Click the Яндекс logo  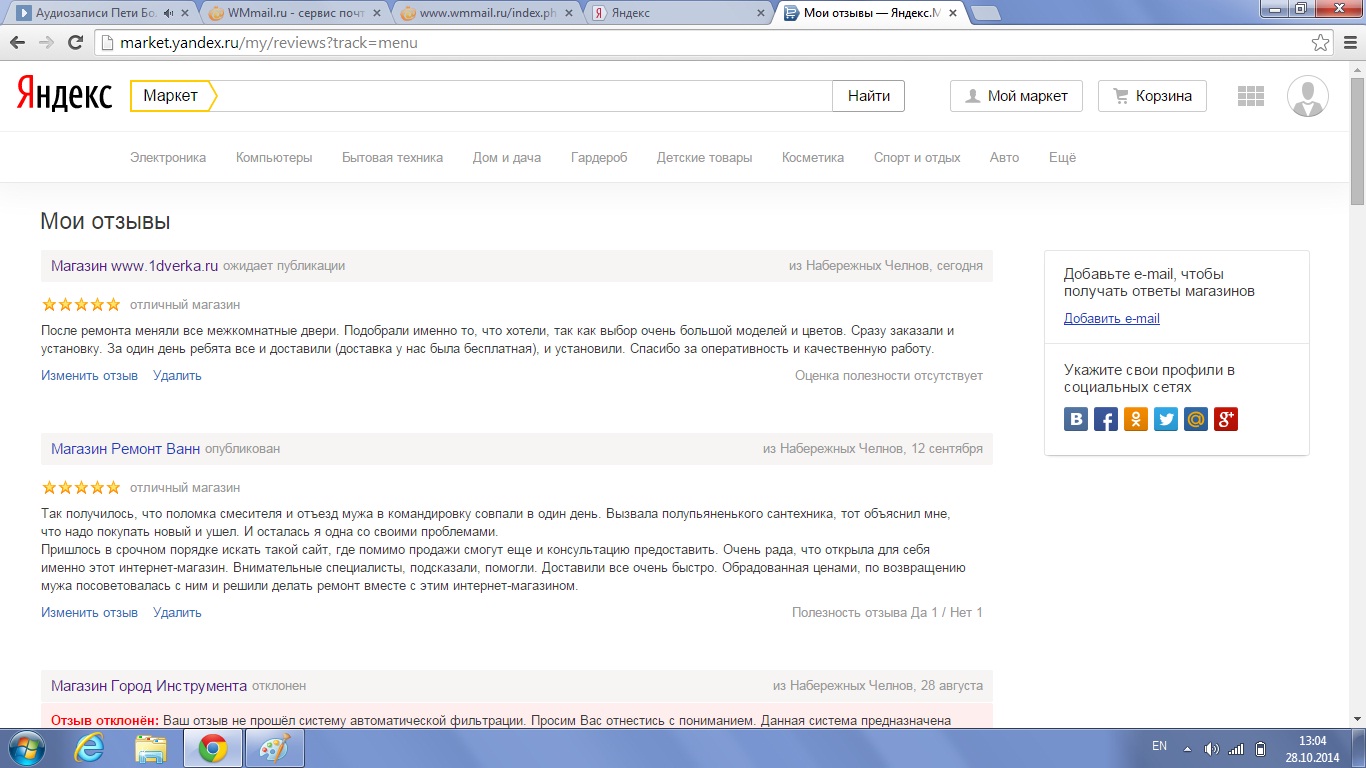click(x=64, y=95)
